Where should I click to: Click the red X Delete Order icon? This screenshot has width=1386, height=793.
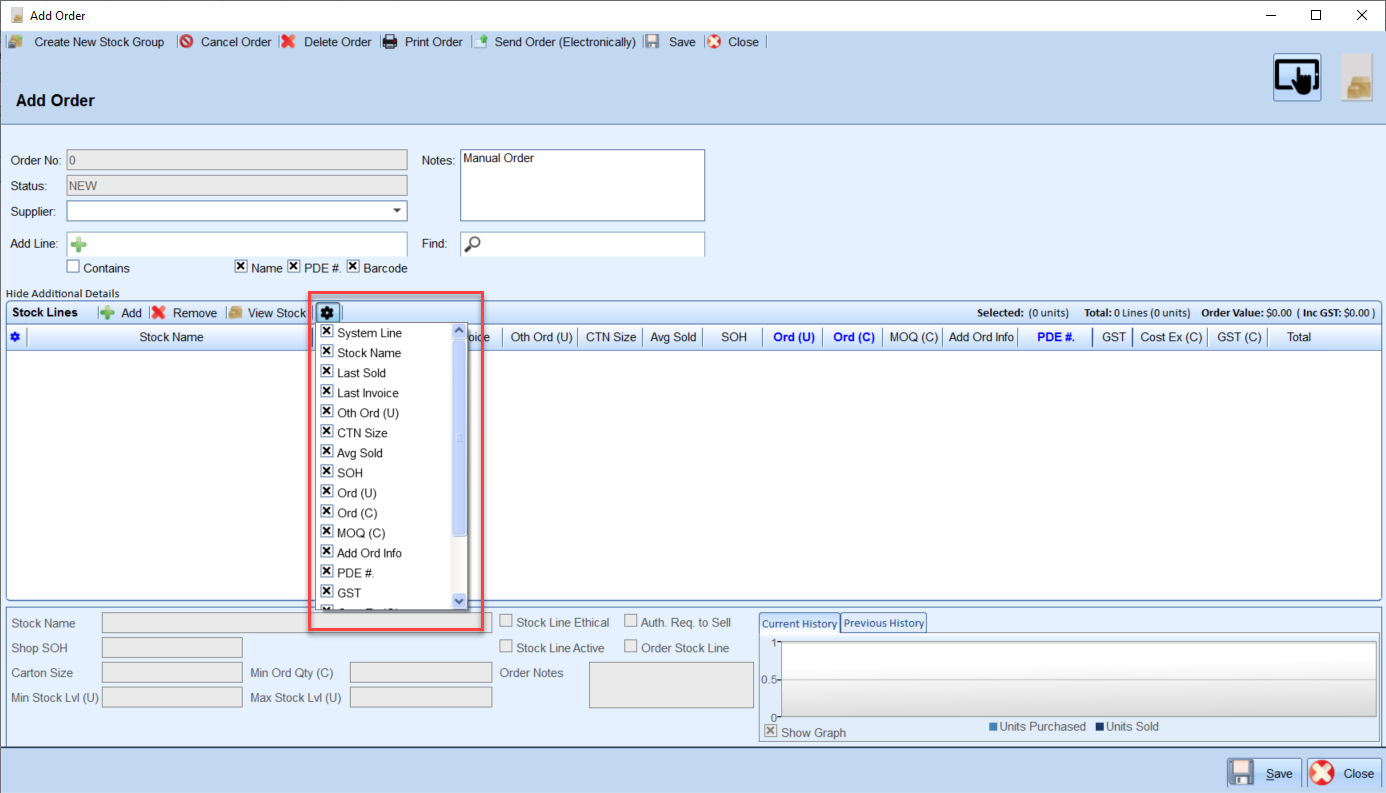point(288,42)
